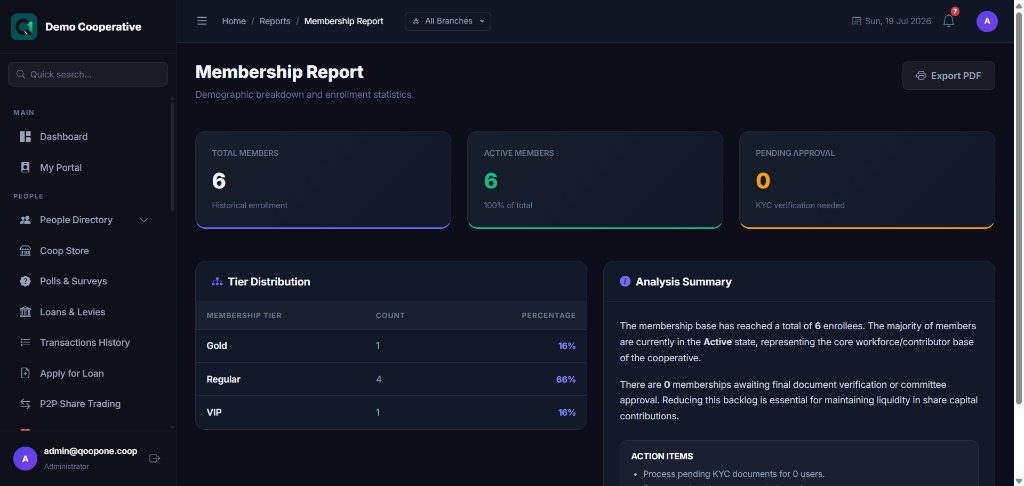Click the admin avatar in sidebar footer

click(x=25, y=459)
